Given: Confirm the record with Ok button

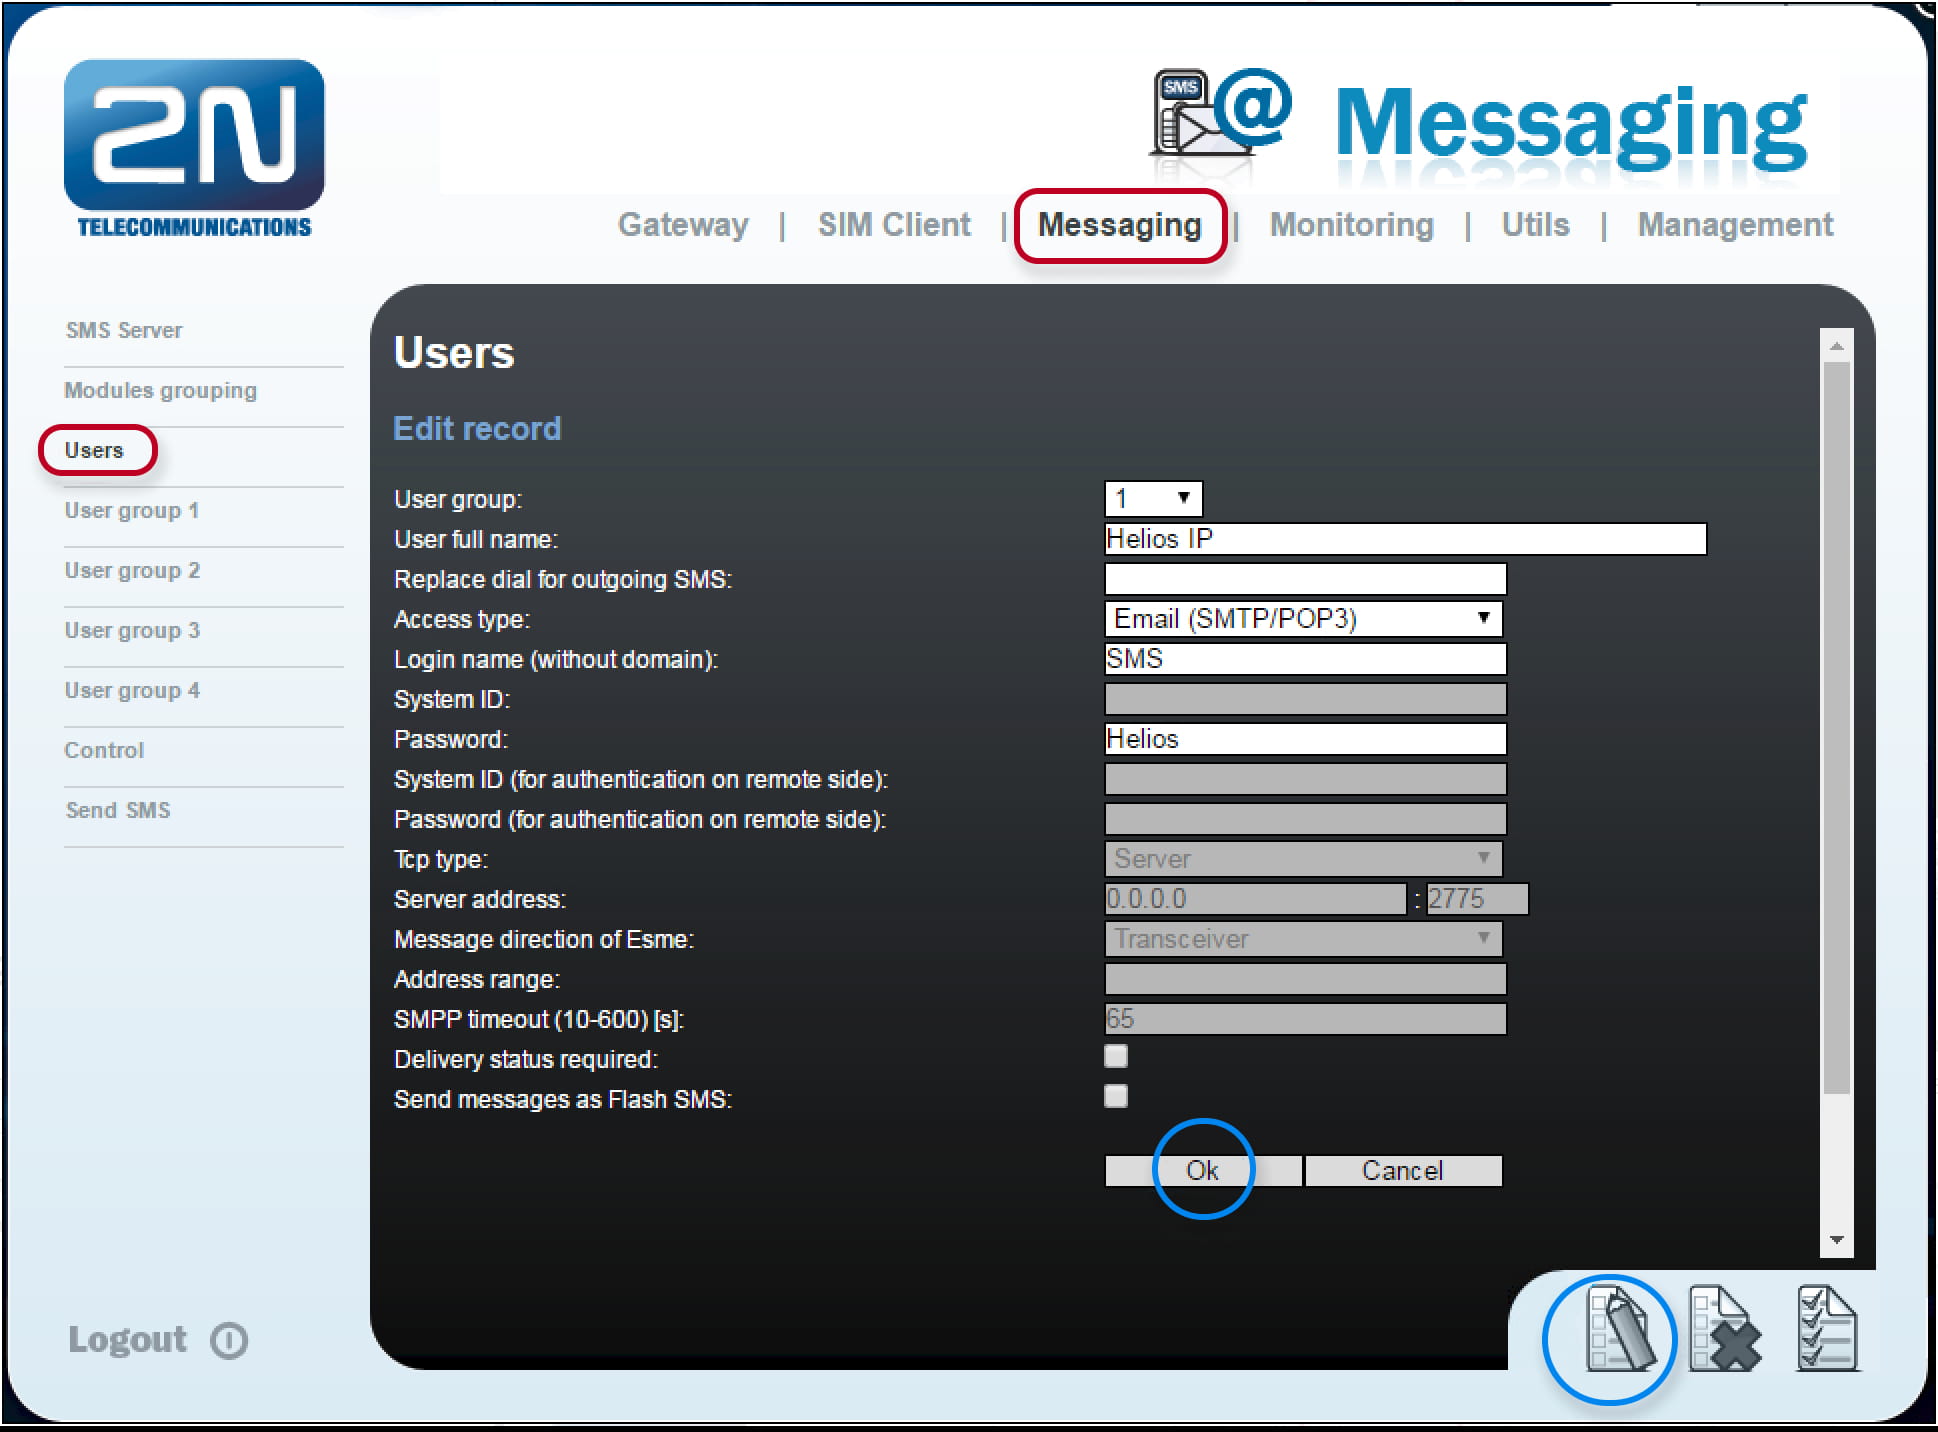Looking at the screenshot, I should point(1203,1171).
